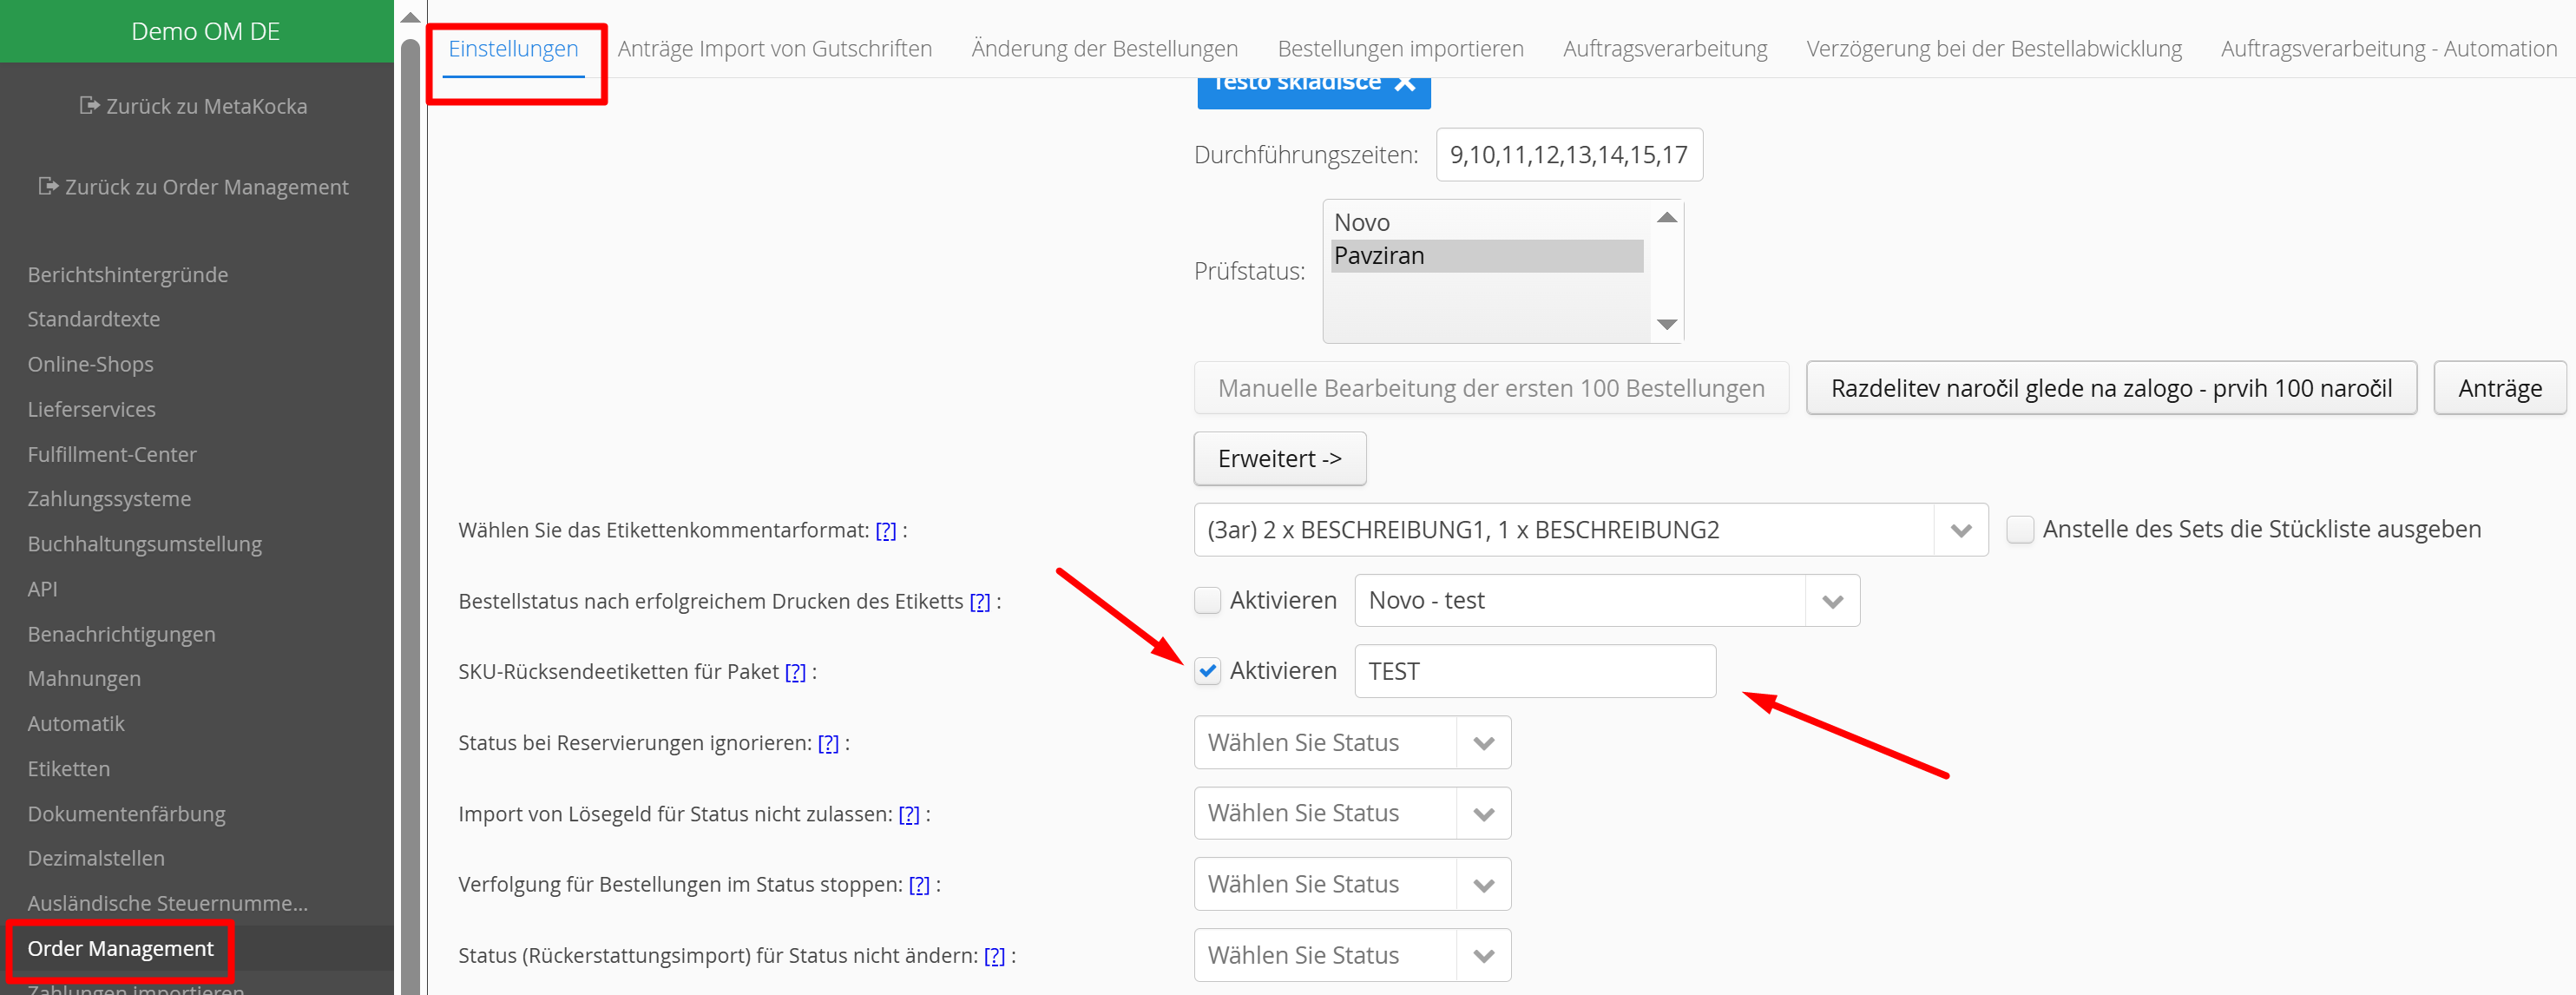Open Bestellungen importieren tab
Image resolution: width=2576 pixels, height=995 pixels.
pyautogui.click(x=1399, y=49)
